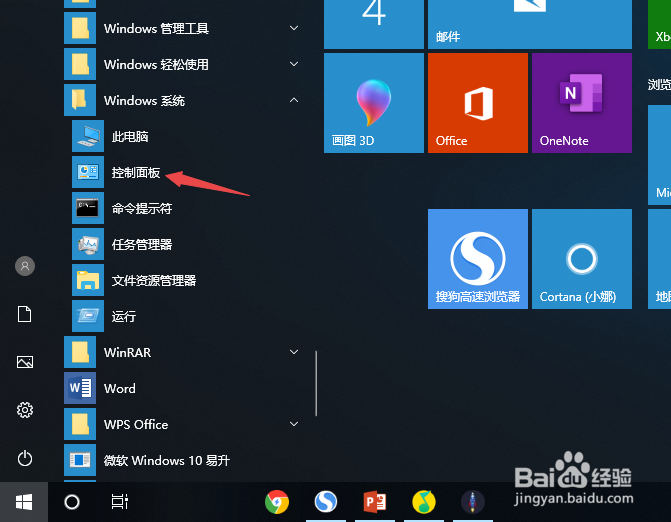This screenshot has height=522, width=671.
Task: Expand the Windows 管理工具 folder chevron
Action: pos(294,28)
